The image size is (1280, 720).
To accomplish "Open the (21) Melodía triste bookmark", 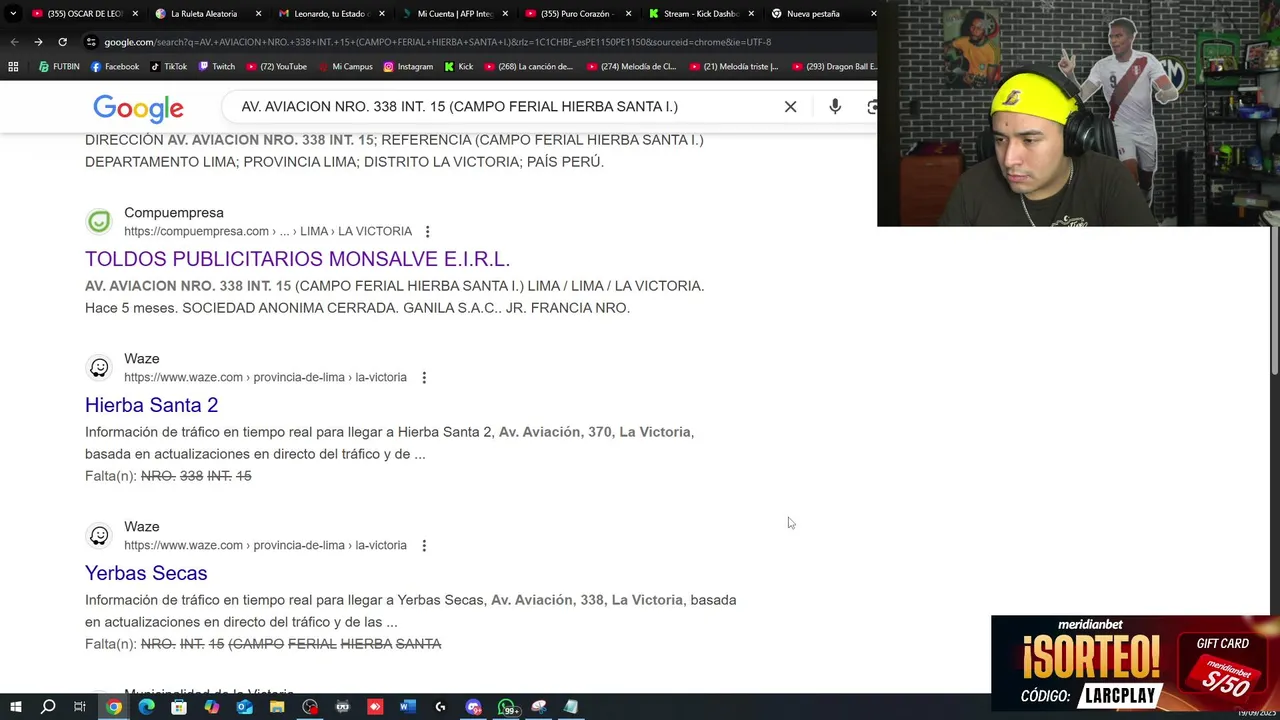I will tap(733, 67).
